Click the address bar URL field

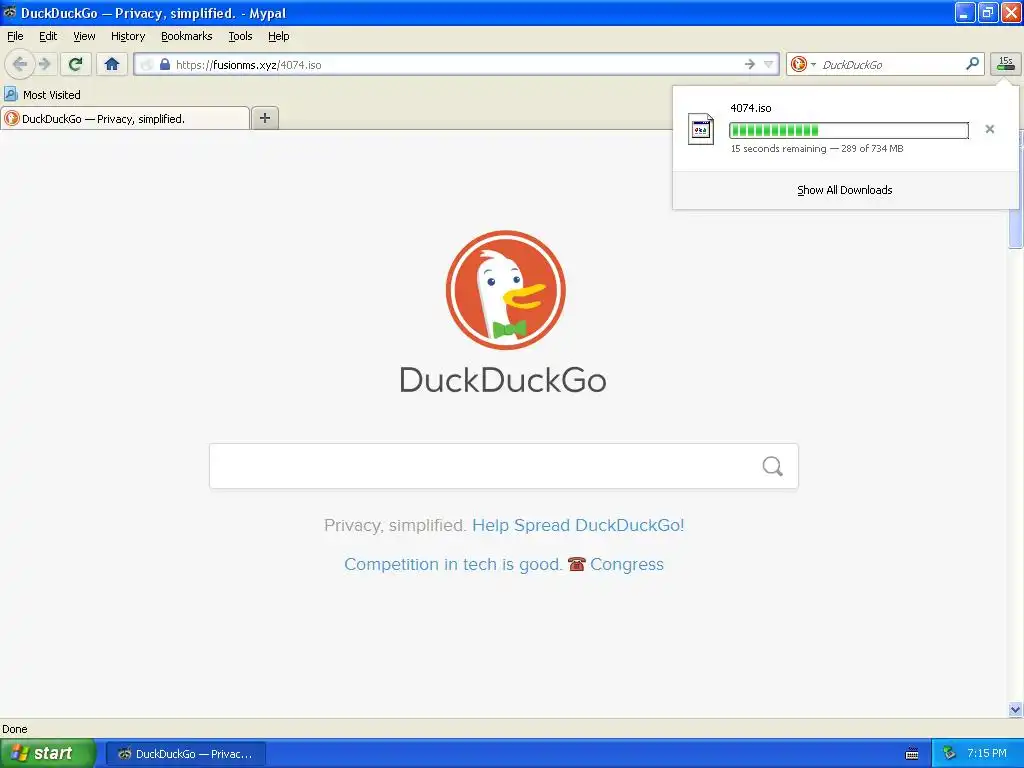456,64
